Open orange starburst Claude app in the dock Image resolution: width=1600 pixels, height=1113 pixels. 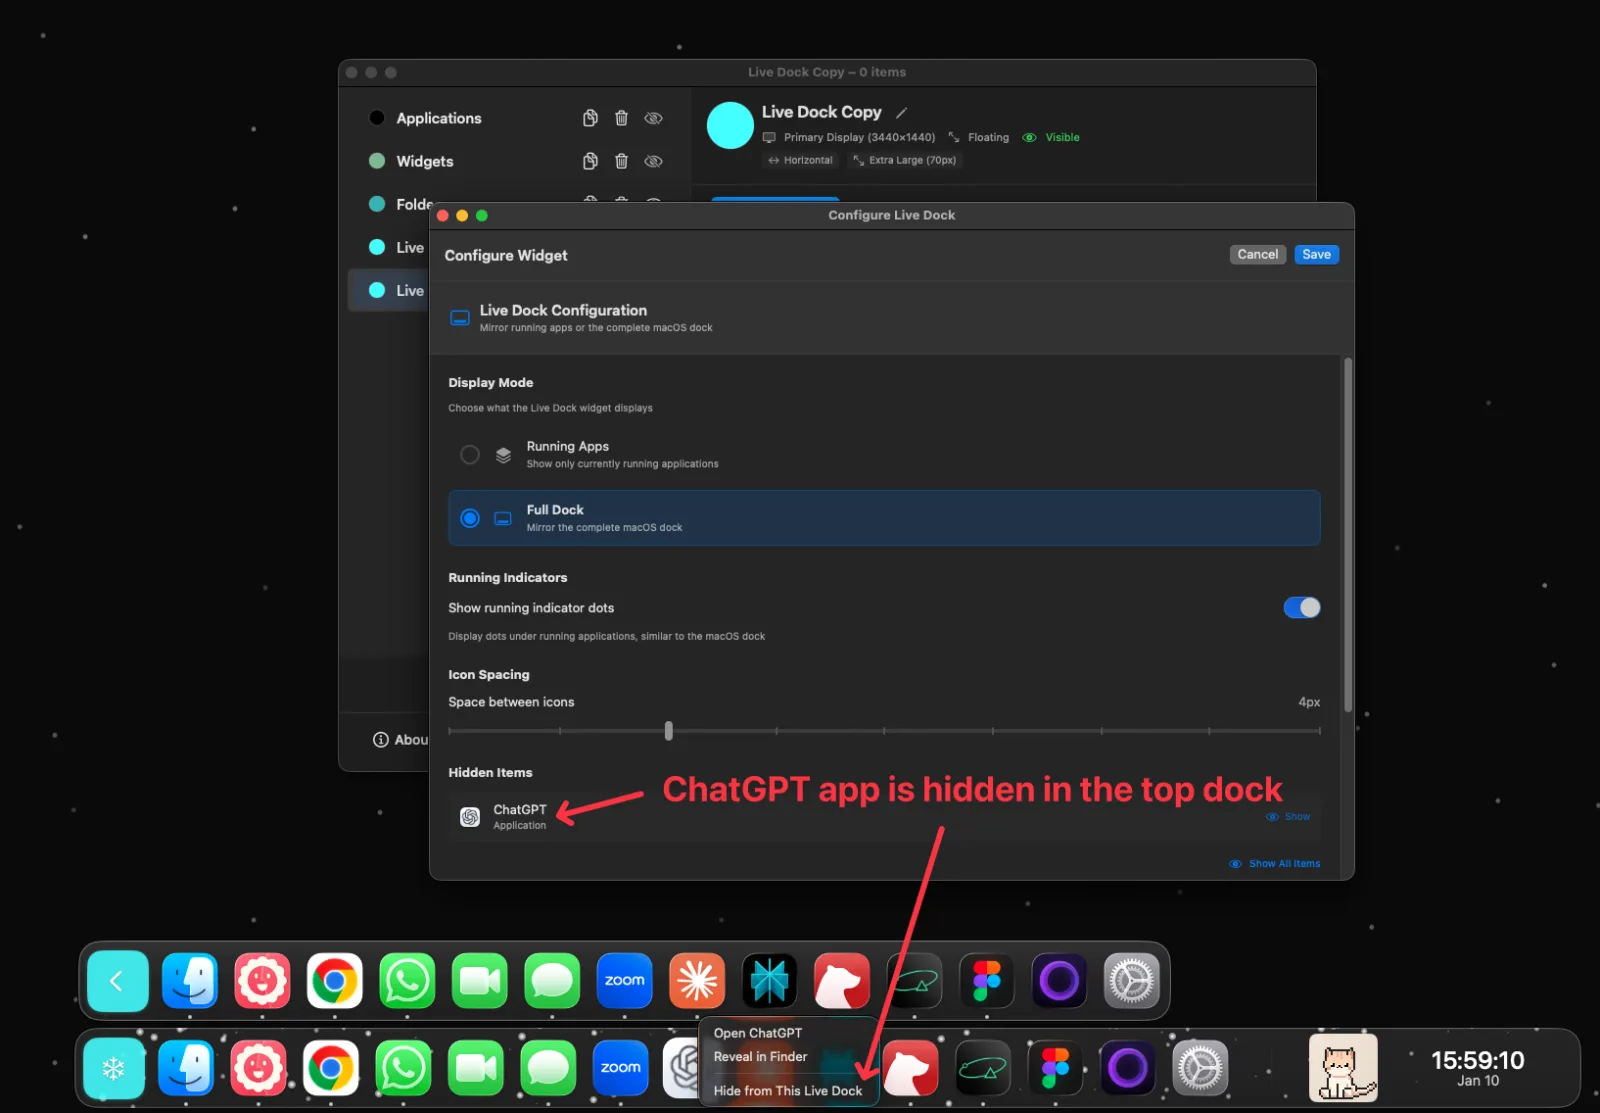click(x=697, y=981)
